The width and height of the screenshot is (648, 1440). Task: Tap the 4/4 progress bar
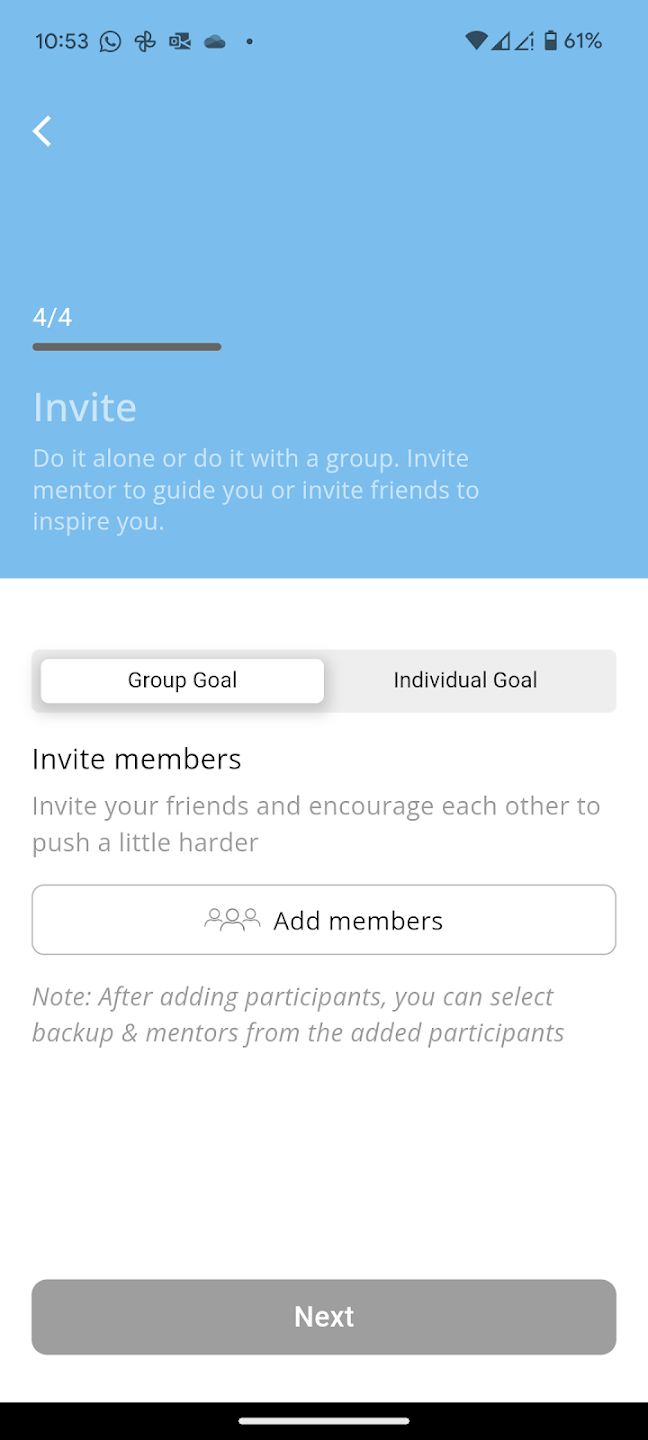coord(126,347)
